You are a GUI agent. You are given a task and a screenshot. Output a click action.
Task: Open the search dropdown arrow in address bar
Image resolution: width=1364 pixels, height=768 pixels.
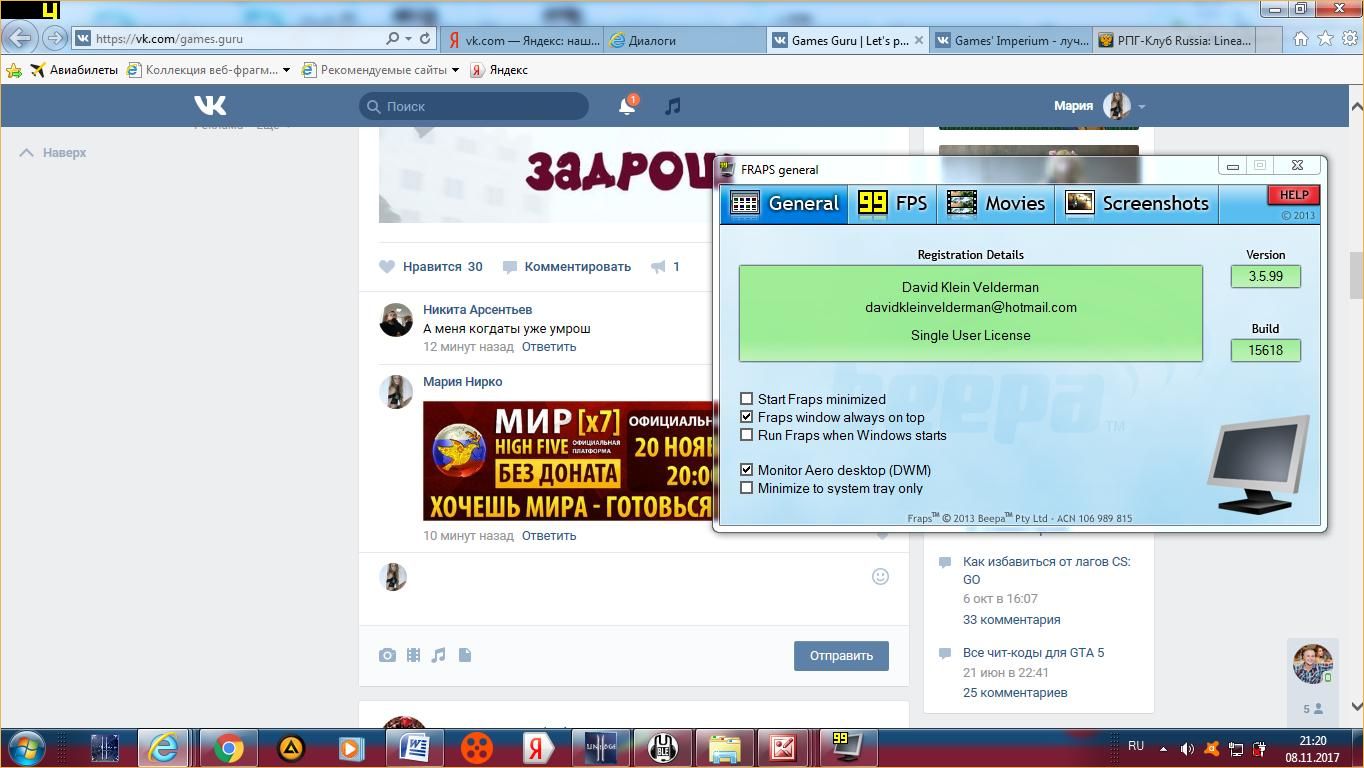[408, 39]
